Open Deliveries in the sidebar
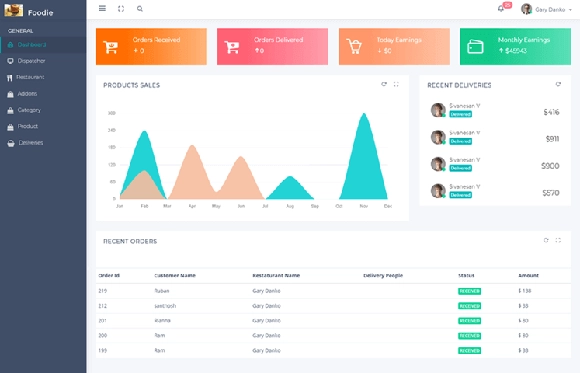The height and width of the screenshot is (373, 580). [43, 142]
